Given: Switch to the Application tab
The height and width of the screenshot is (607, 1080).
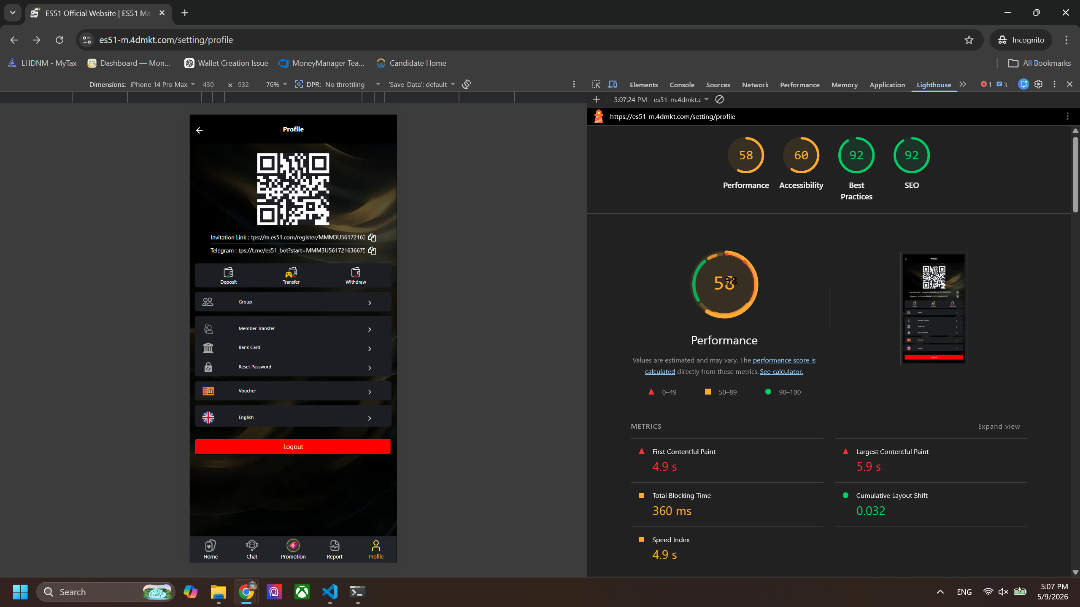Looking at the screenshot, I should coord(887,84).
